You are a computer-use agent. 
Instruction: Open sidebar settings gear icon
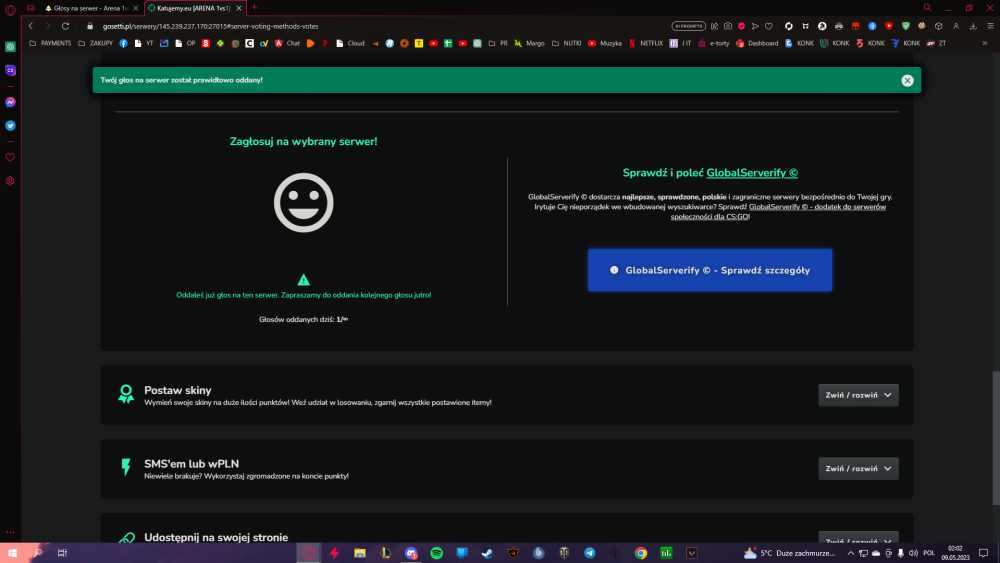10,181
